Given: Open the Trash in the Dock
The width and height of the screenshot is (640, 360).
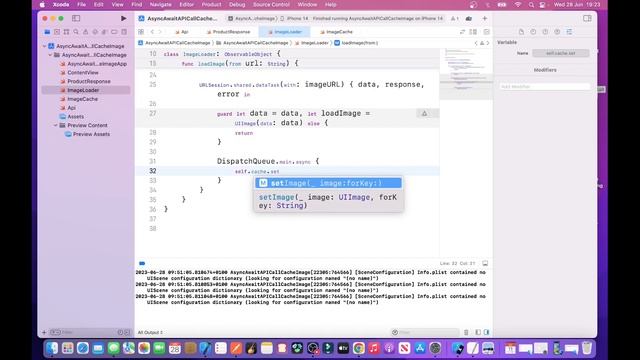Looking at the screenshot, I should click(x=587, y=348).
